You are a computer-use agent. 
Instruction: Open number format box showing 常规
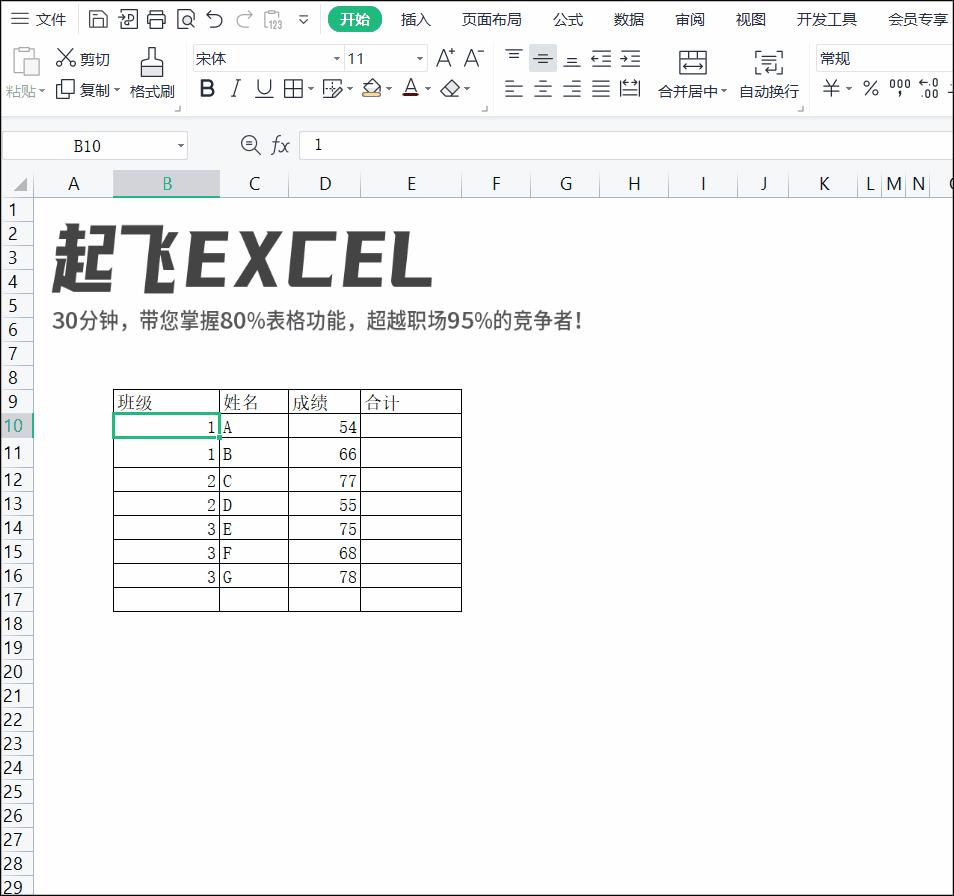pos(885,58)
